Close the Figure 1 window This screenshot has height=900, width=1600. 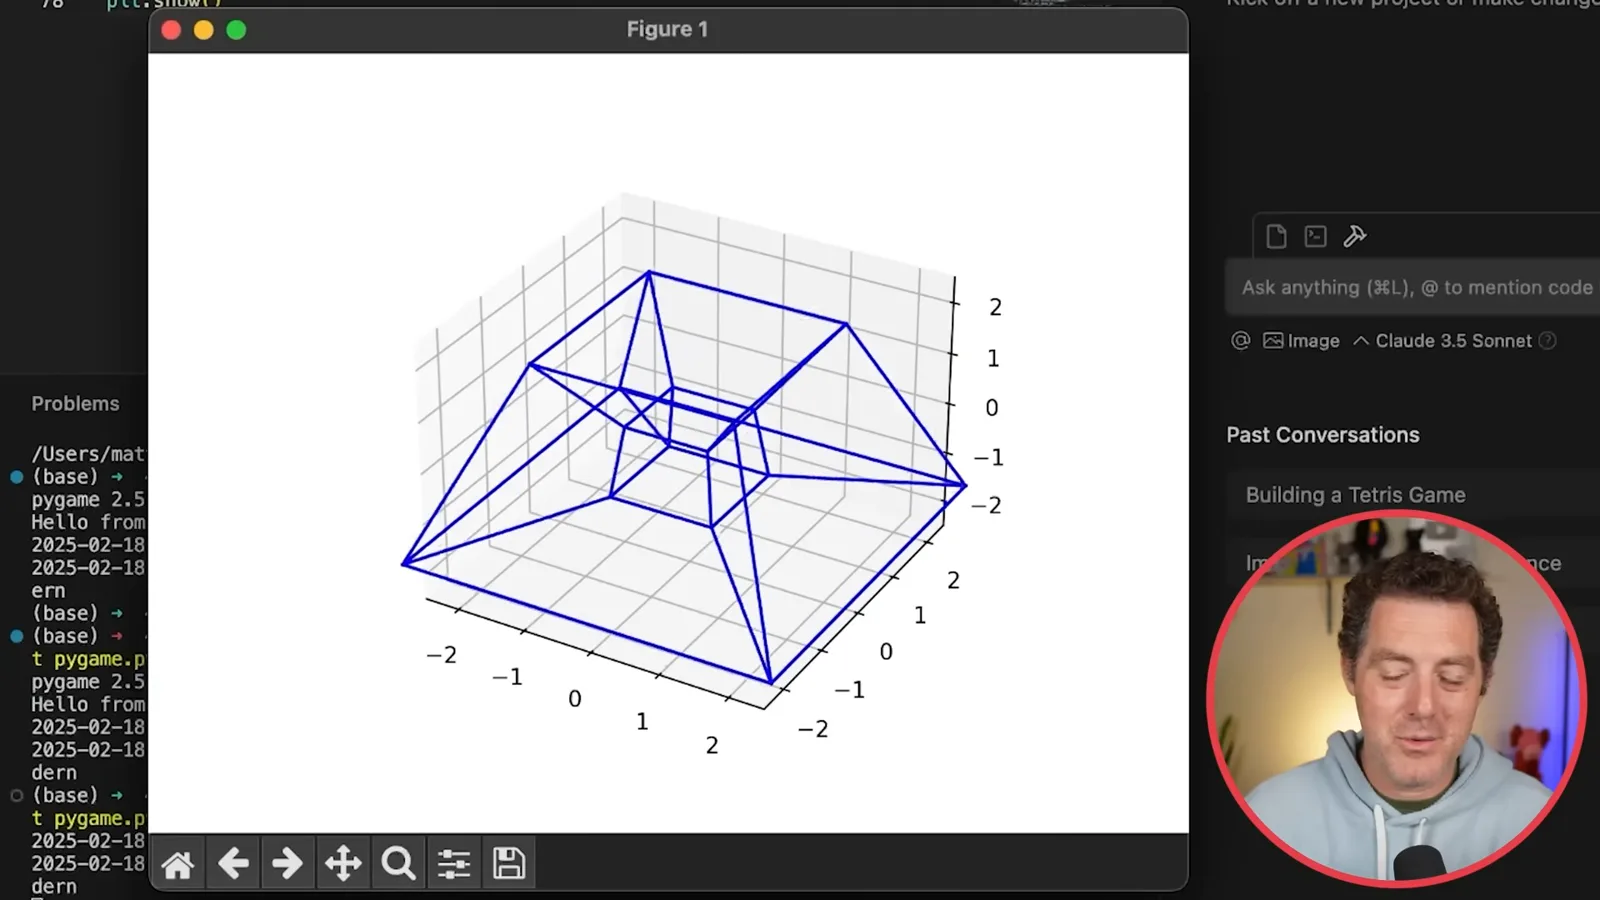pyautogui.click(x=171, y=30)
